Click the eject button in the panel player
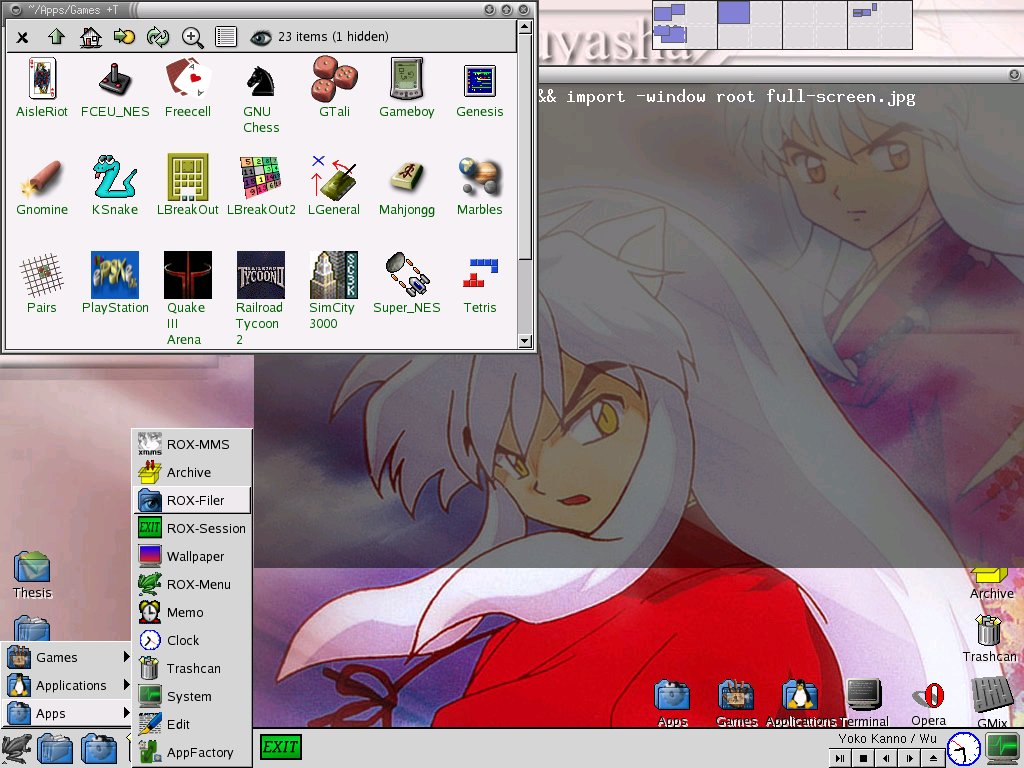Image resolution: width=1024 pixels, height=768 pixels. (933, 758)
